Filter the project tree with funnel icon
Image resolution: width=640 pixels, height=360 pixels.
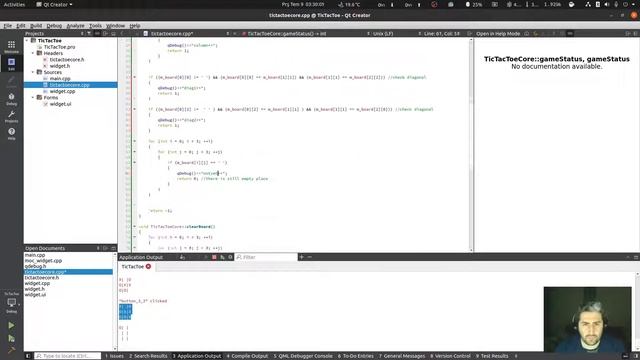[89, 33]
